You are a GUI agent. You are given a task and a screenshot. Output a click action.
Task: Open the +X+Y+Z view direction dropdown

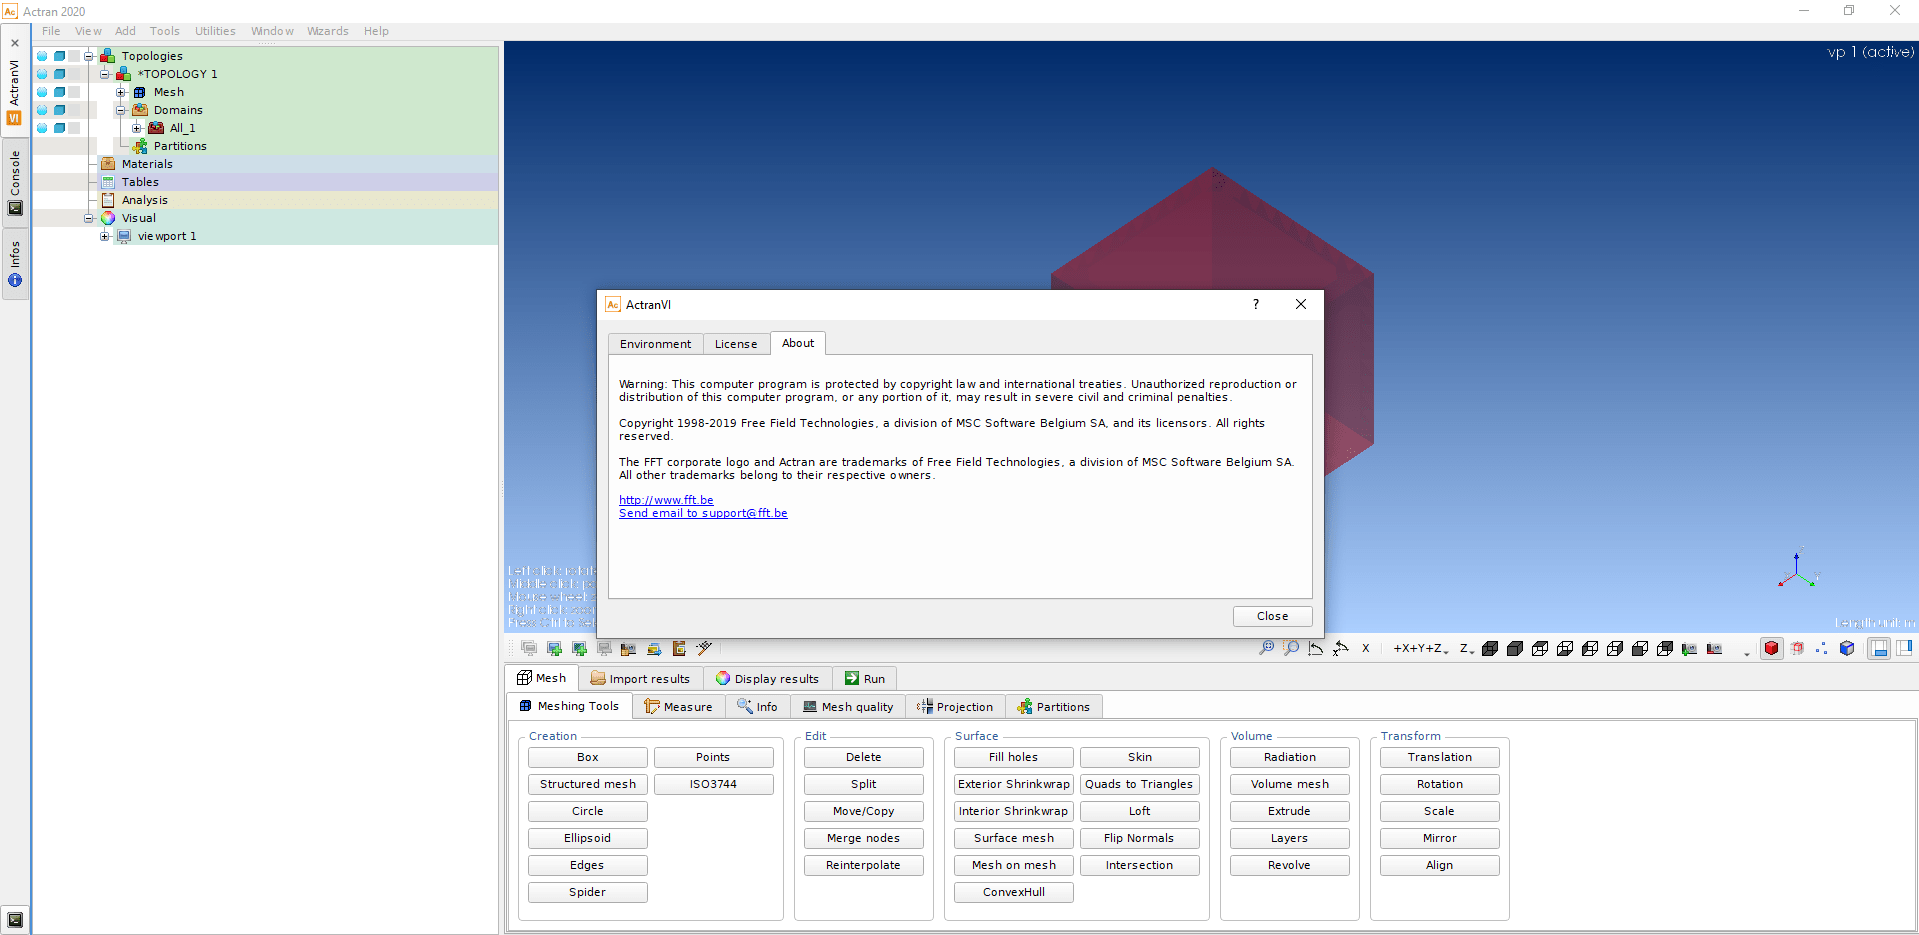coord(1420,648)
